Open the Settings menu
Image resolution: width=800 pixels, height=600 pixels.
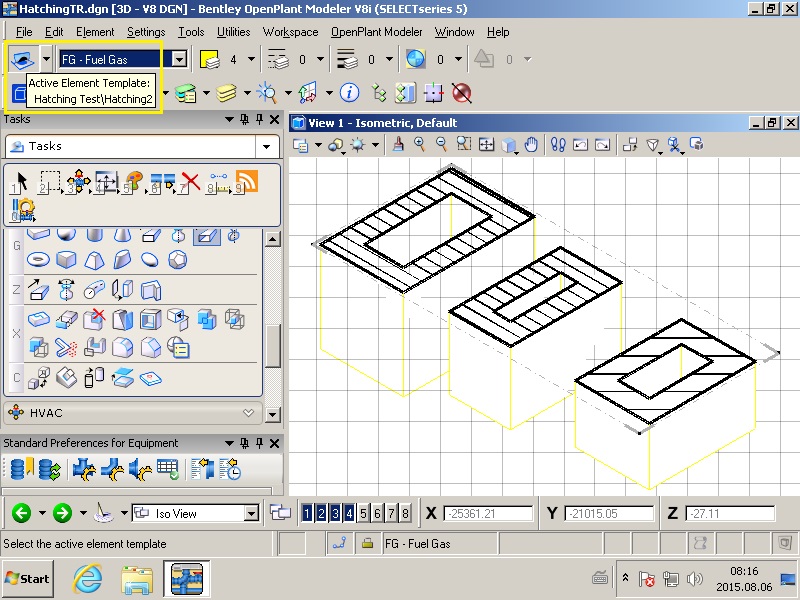coord(146,32)
